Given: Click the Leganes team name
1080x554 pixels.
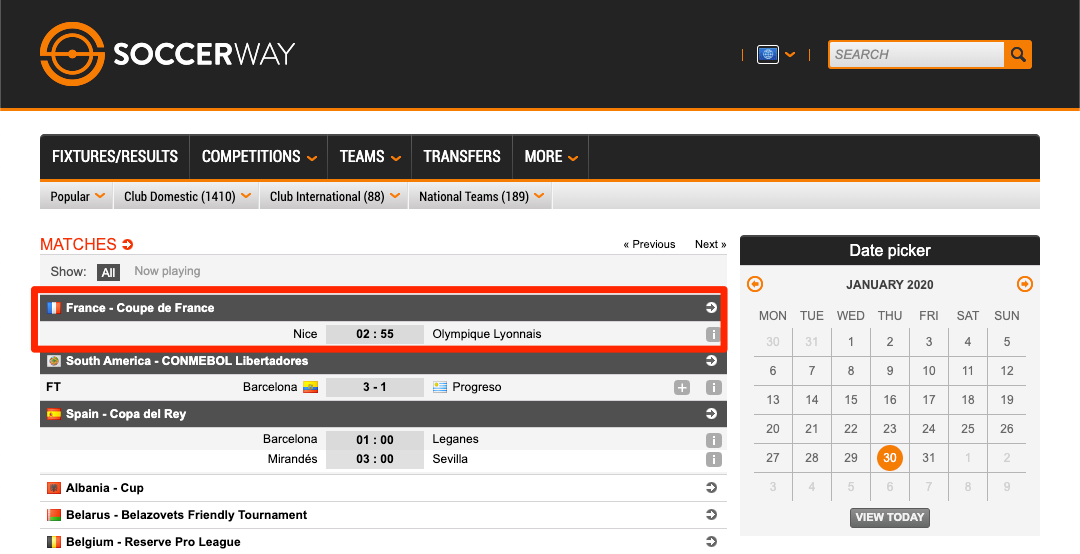Looking at the screenshot, I should tap(455, 439).
